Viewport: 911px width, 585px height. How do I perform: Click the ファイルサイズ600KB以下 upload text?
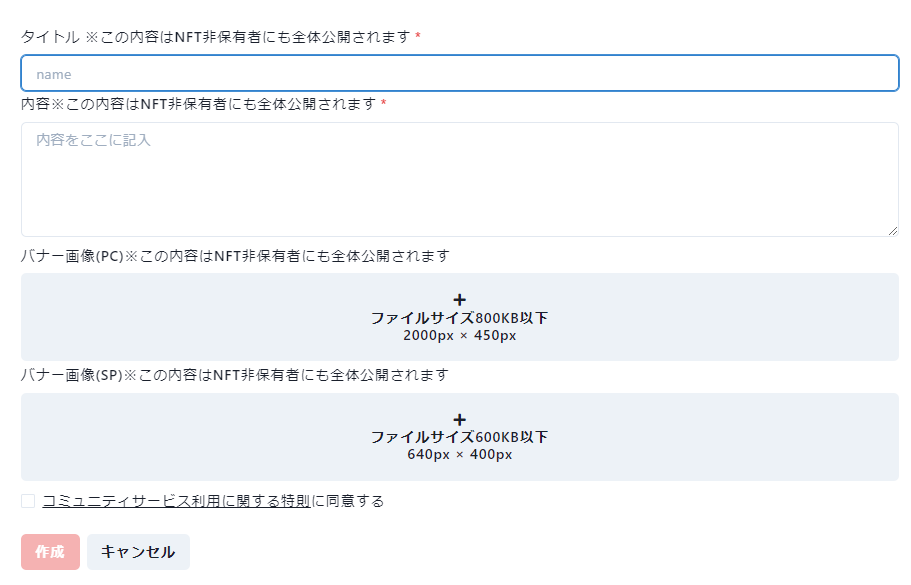click(460, 437)
